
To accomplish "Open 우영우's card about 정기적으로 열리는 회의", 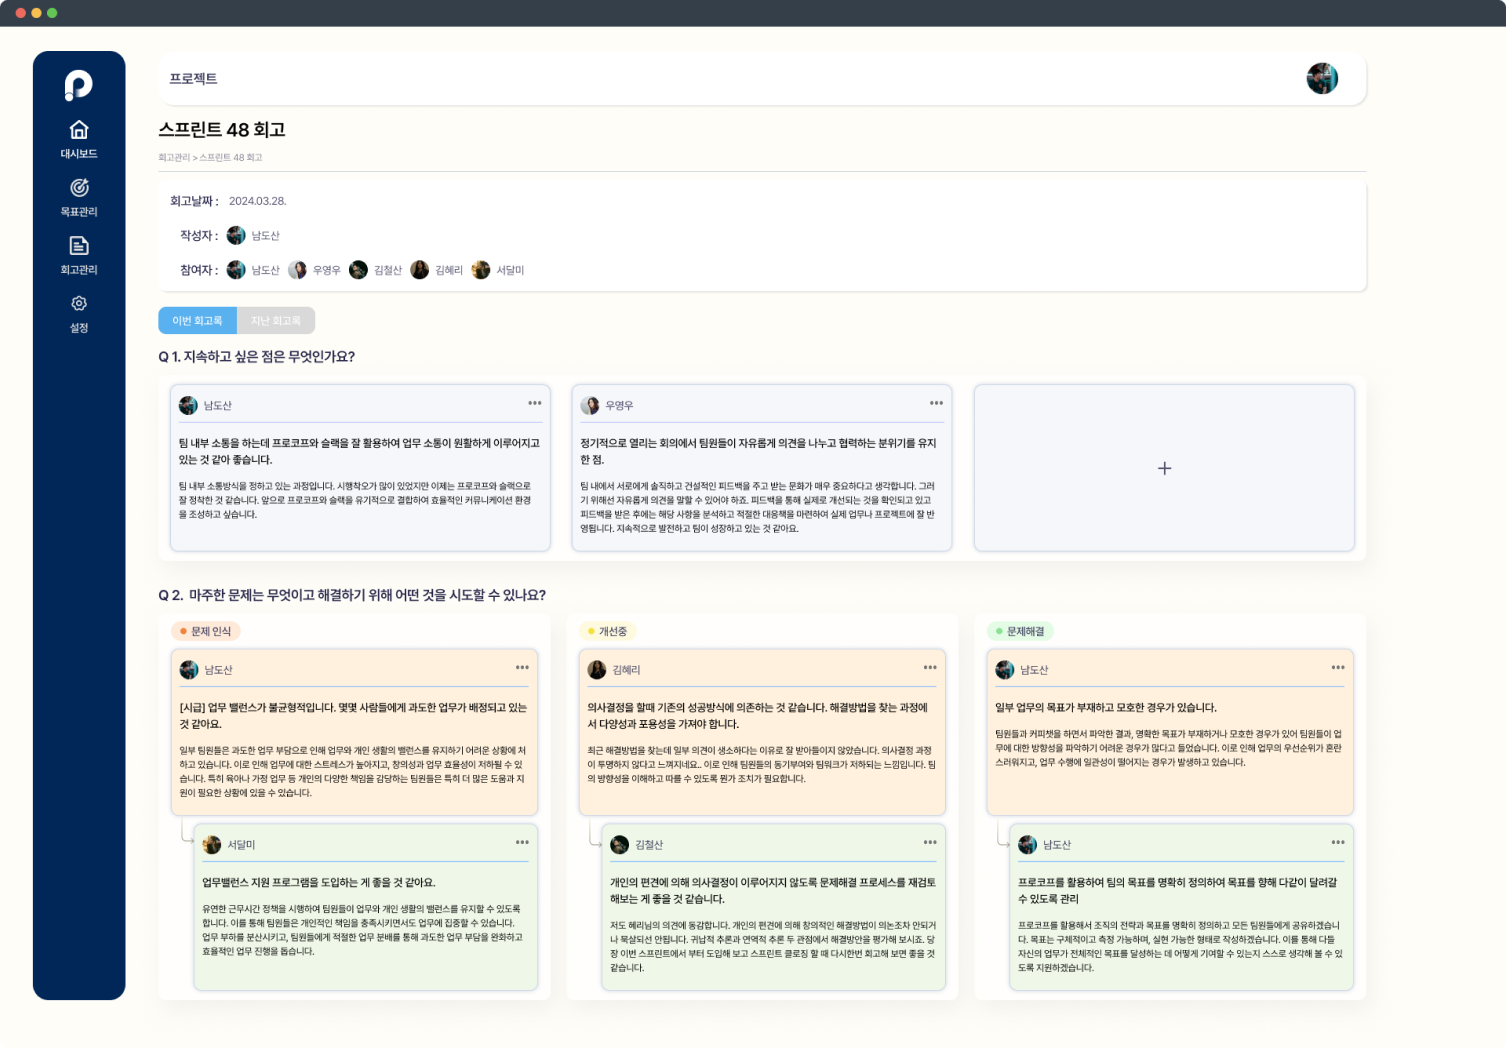I will (x=762, y=468).
